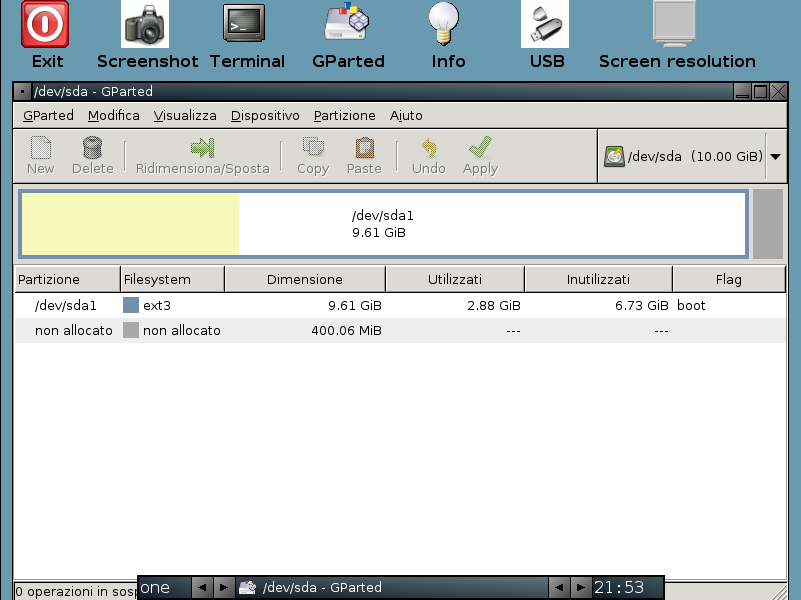
Task: Open the Partizione menu
Action: 344,115
